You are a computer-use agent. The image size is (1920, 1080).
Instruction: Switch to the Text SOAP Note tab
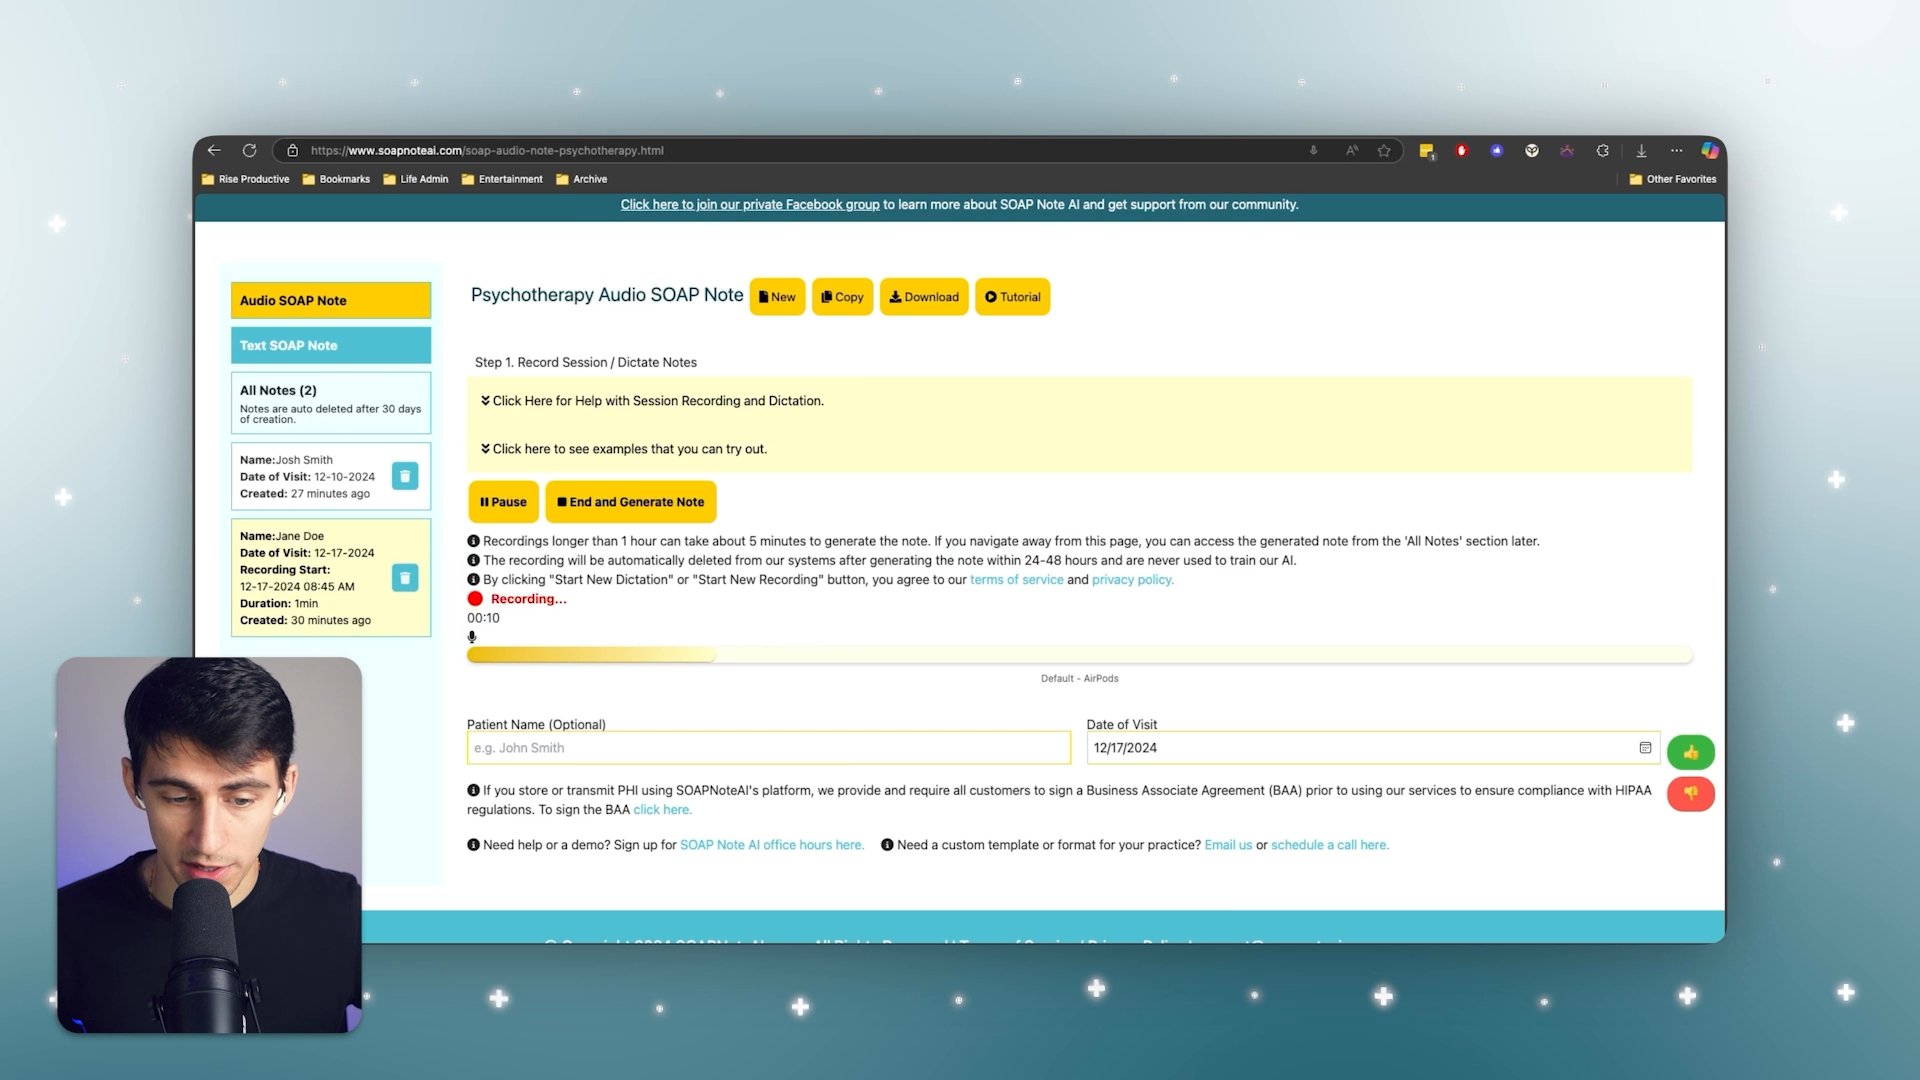pyautogui.click(x=331, y=345)
